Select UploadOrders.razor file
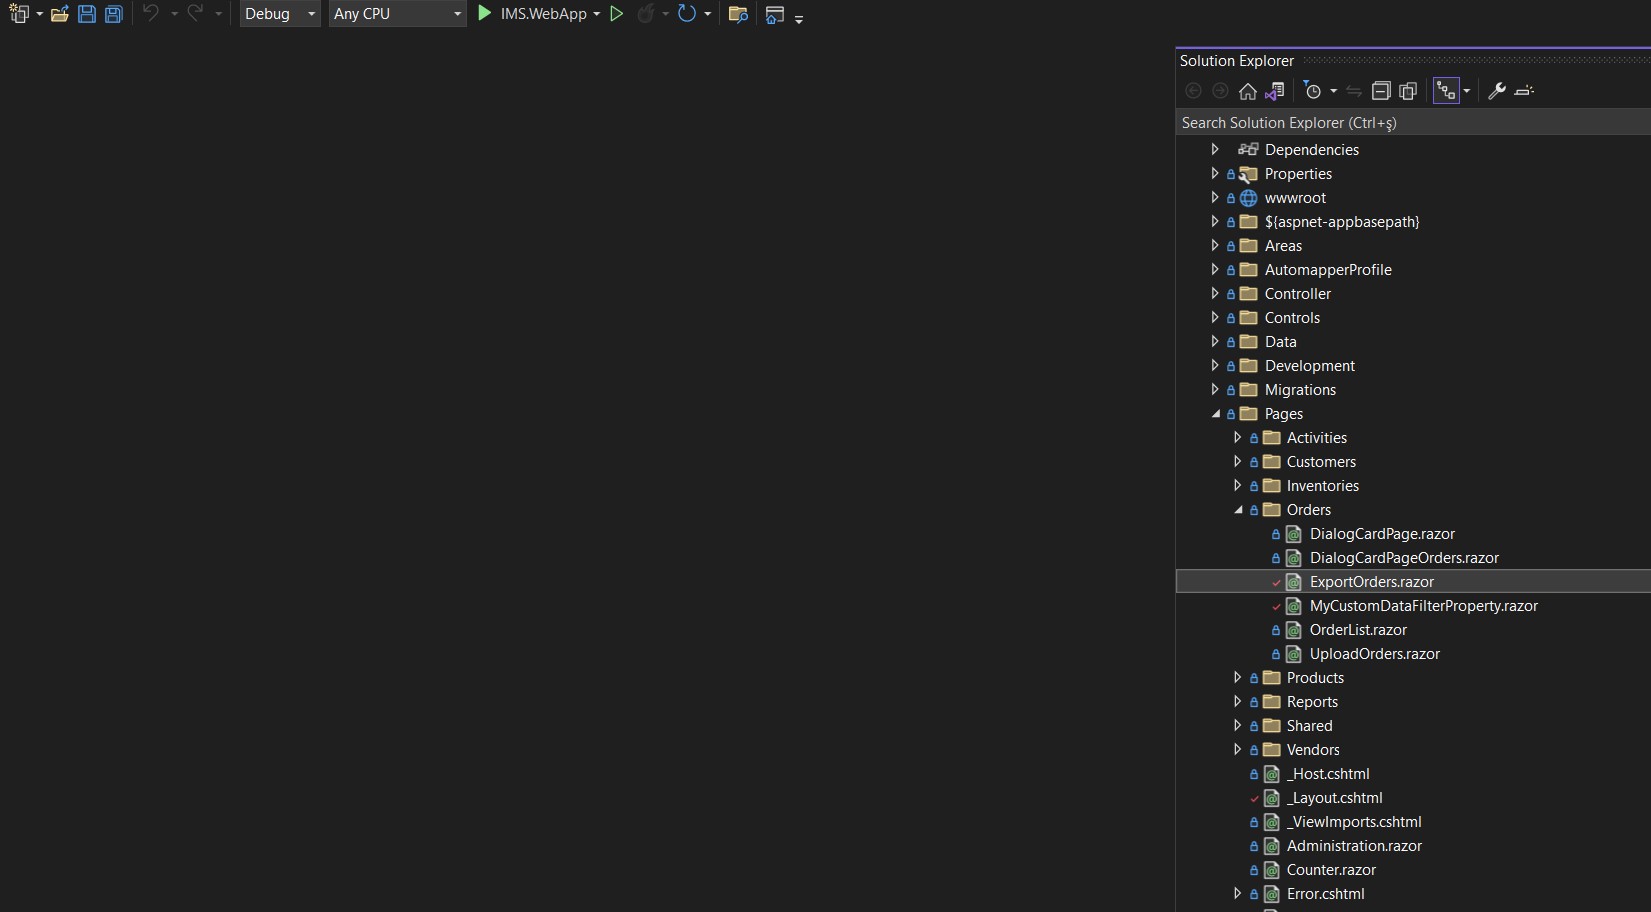The height and width of the screenshot is (912, 1651). [1375, 653]
